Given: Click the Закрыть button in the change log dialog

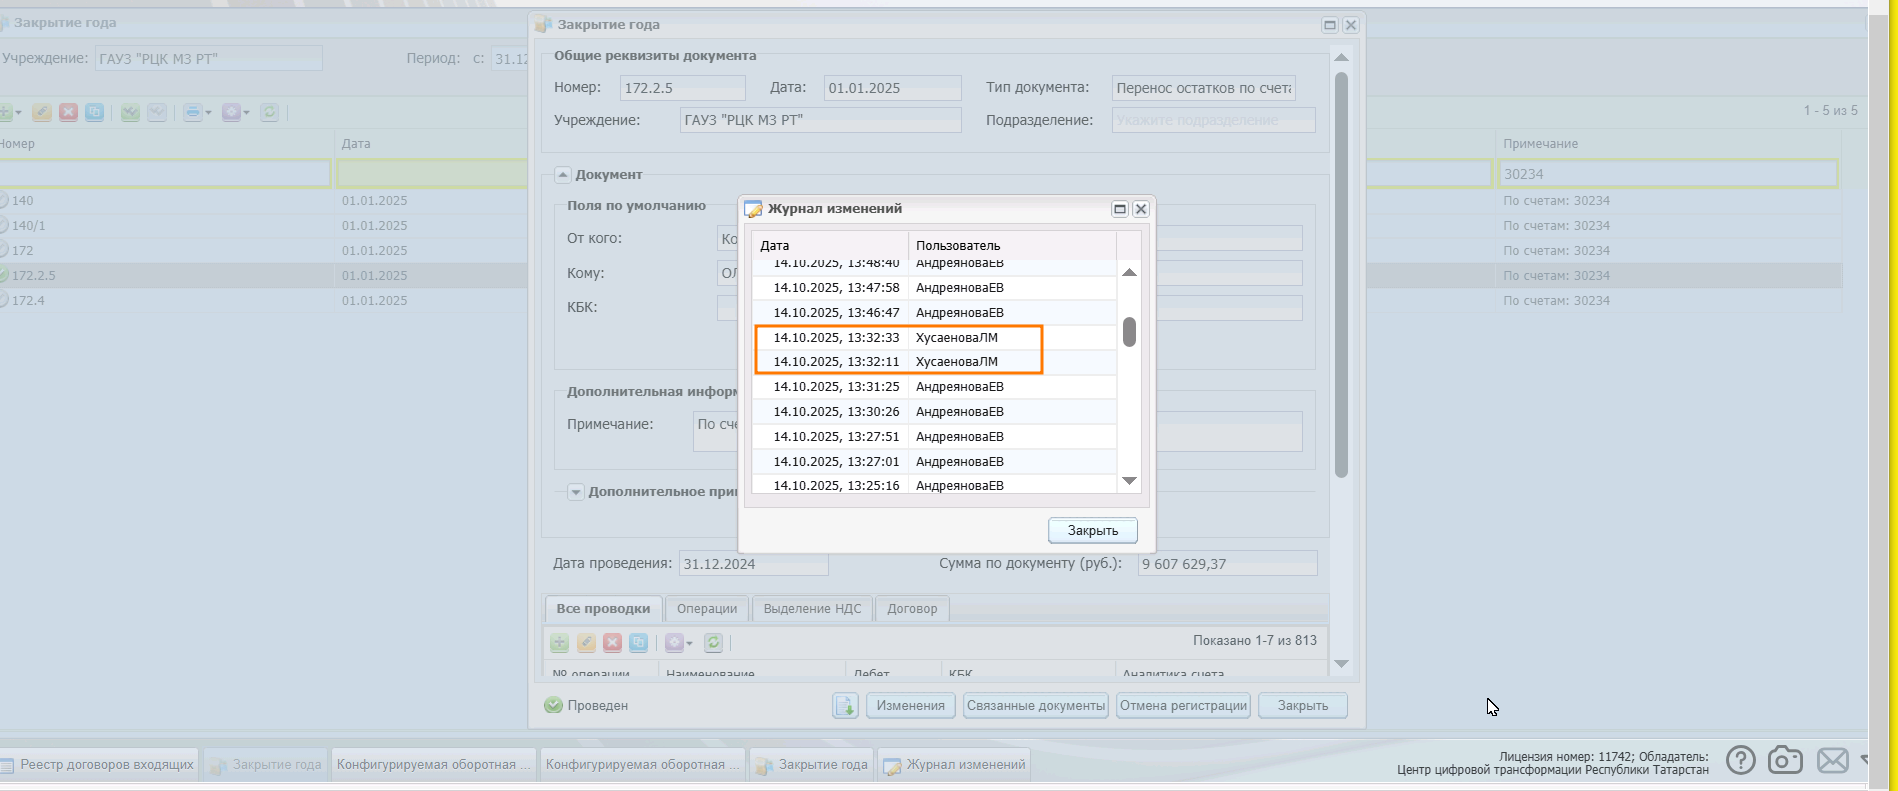Looking at the screenshot, I should (x=1092, y=531).
